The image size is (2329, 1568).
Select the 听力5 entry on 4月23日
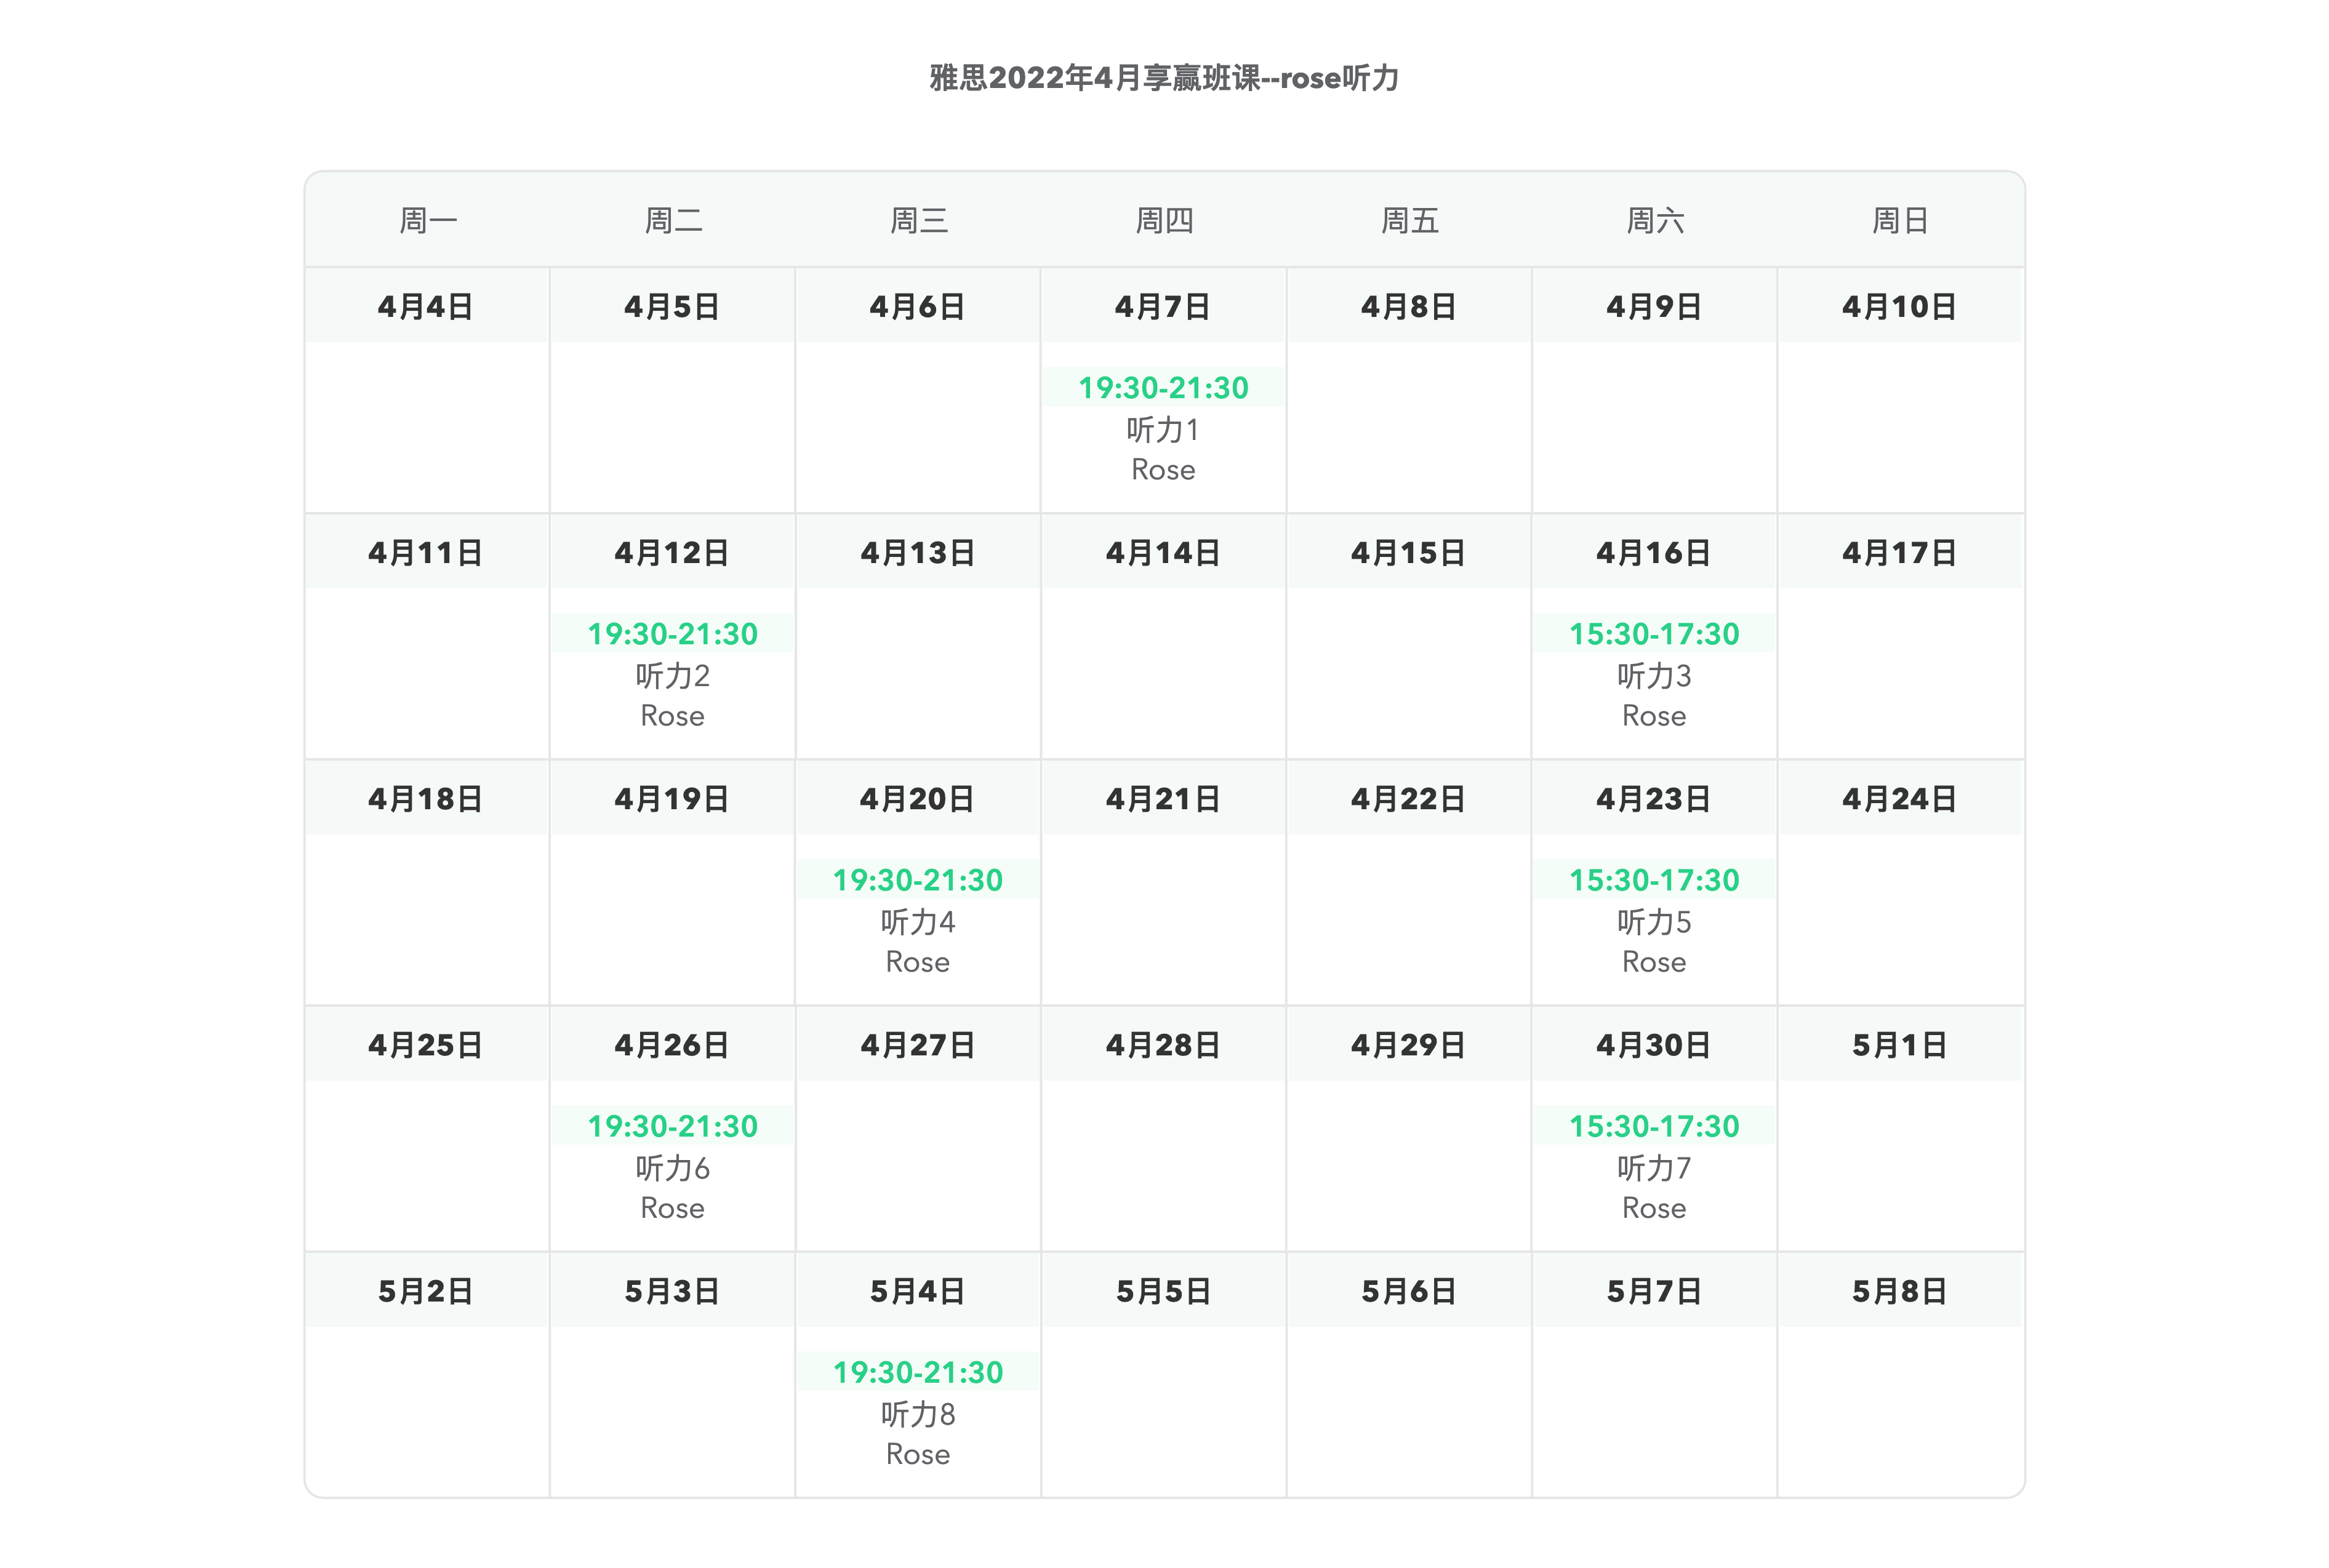click(x=1654, y=921)
